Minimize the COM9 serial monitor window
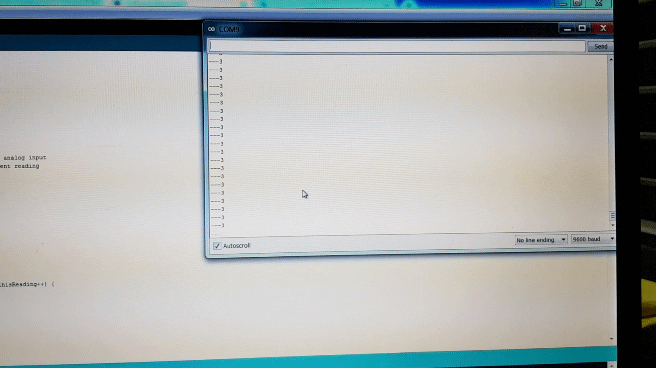 point(567,28)
